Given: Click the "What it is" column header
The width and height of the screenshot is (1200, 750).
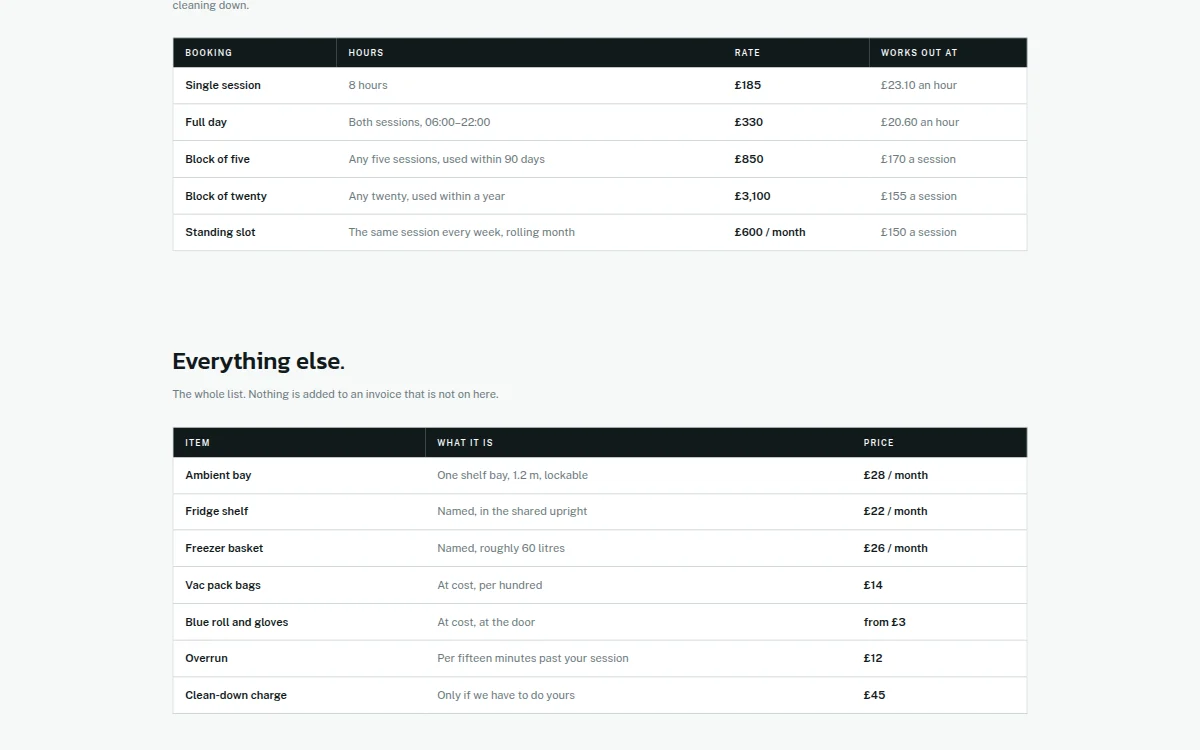Looking at the screenshot, I should (465, 443).
